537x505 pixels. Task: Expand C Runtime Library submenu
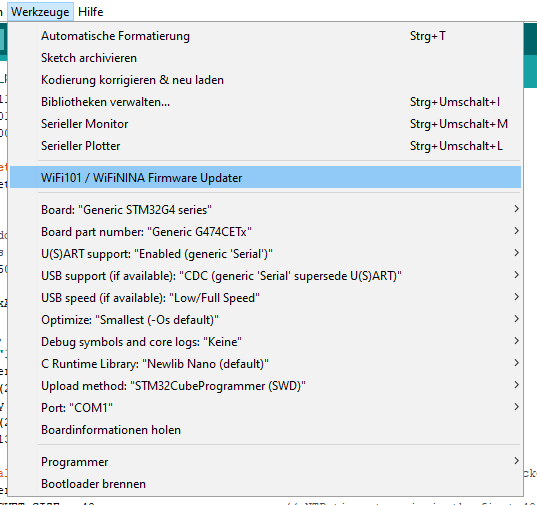pyautogui.click(x=265, y=364)
